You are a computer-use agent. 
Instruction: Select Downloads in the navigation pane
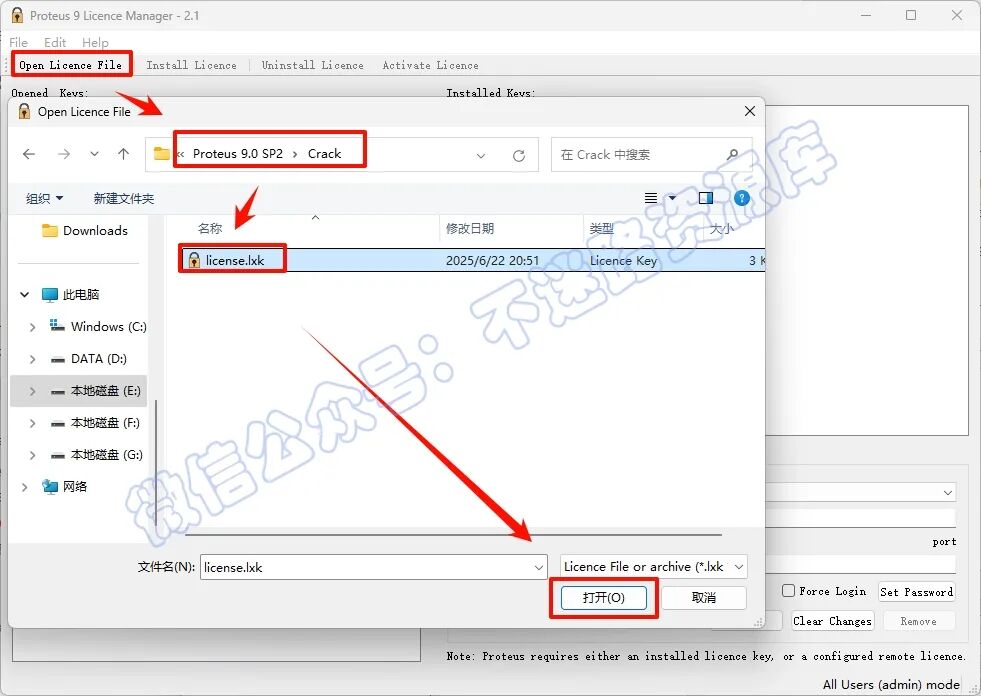point(84,230)
